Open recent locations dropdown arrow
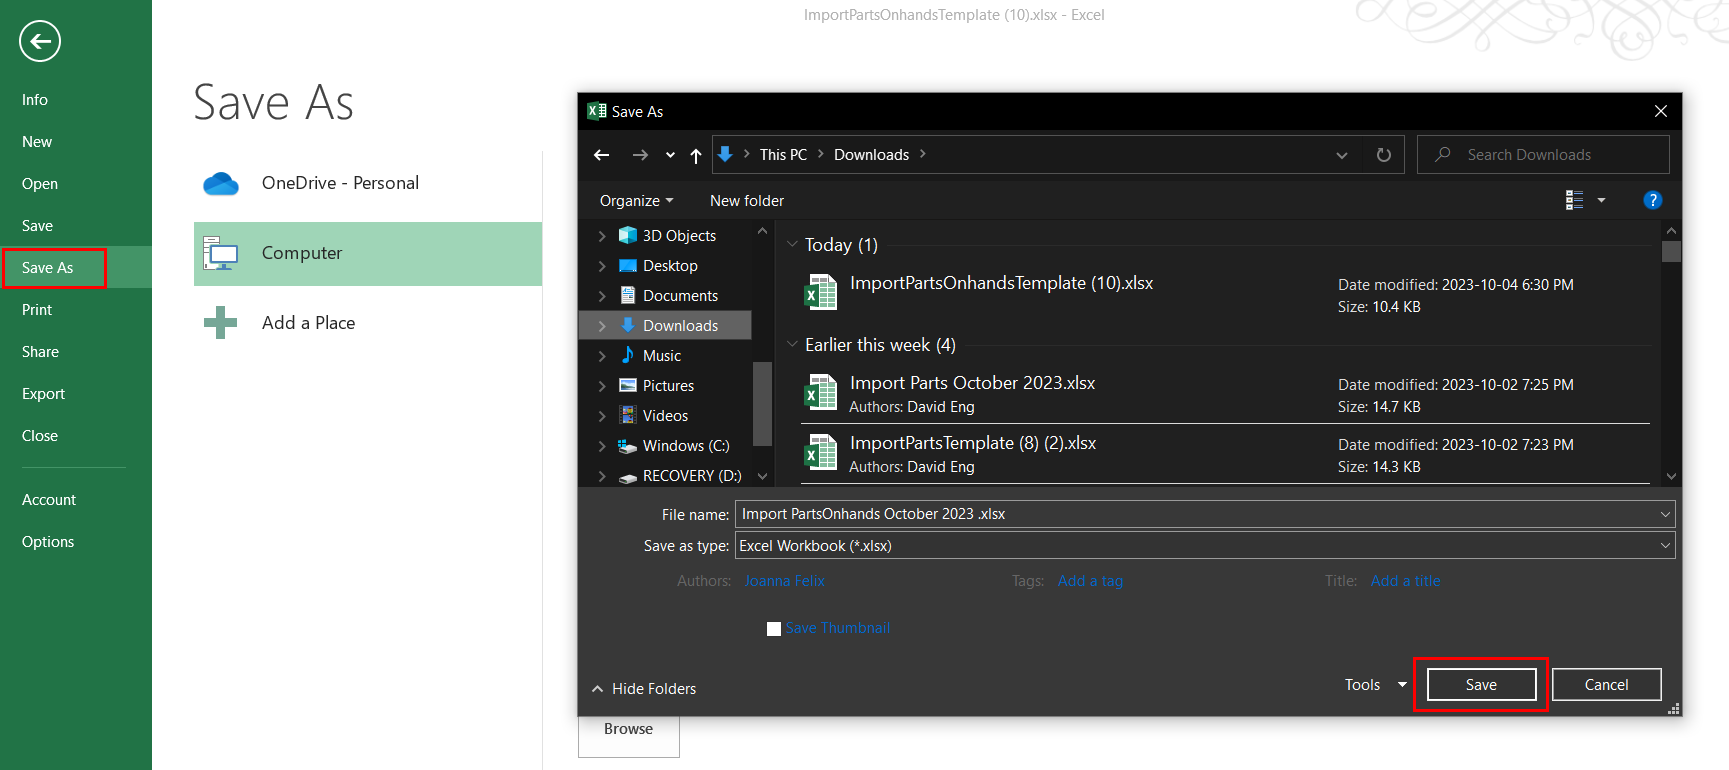1729x770 pixels. click(670, 155)
